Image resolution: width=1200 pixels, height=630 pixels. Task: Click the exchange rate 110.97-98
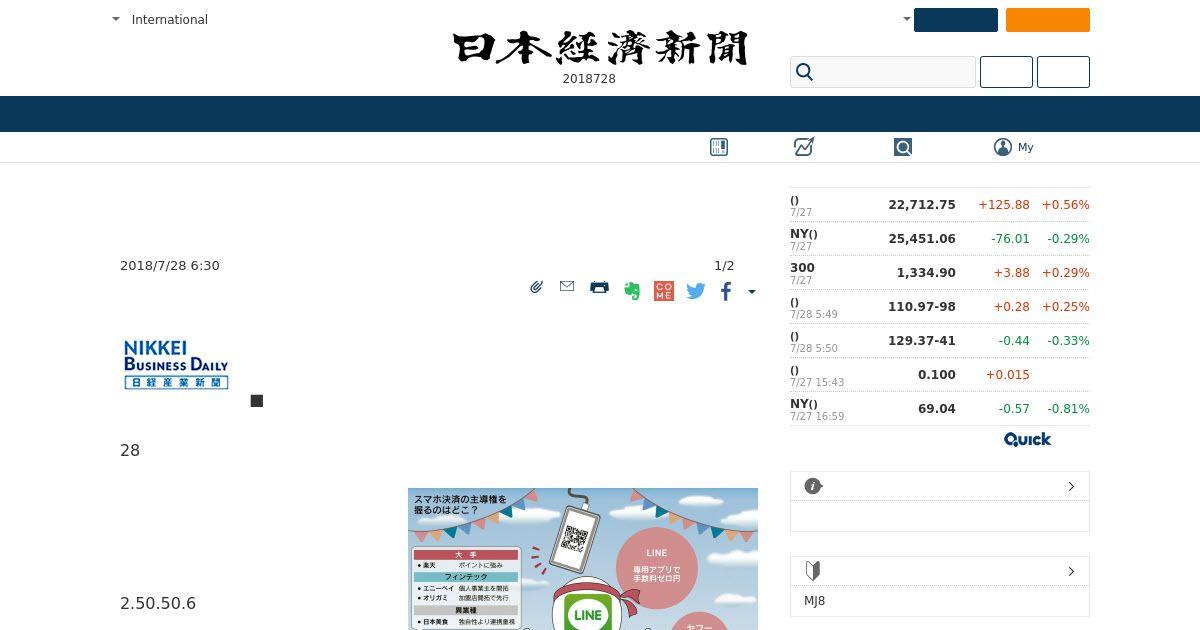922,306
